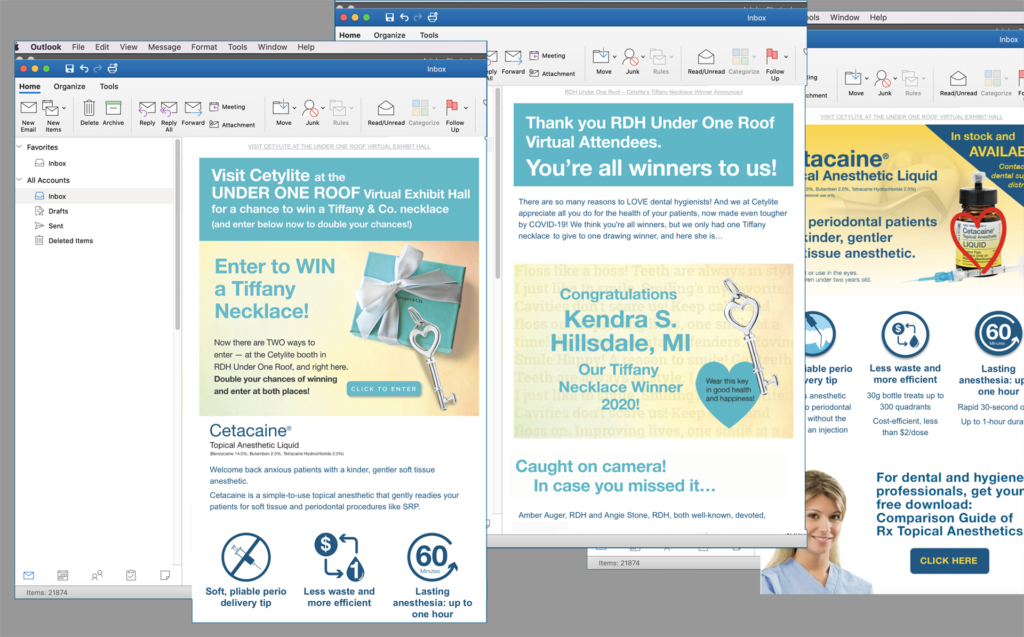Switch to Organize tab in the middle window
The height and width of the screenshot is (637, 1024).
389,35
